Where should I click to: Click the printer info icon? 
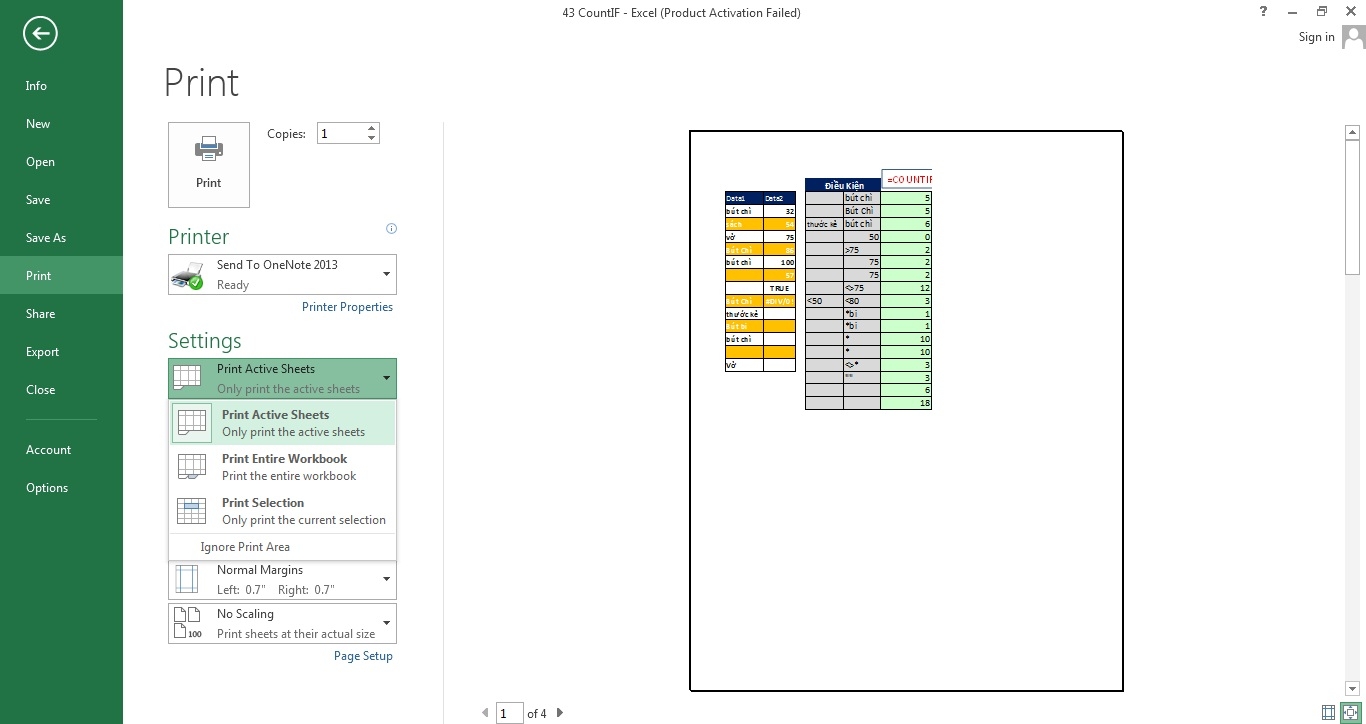(391, 229)
